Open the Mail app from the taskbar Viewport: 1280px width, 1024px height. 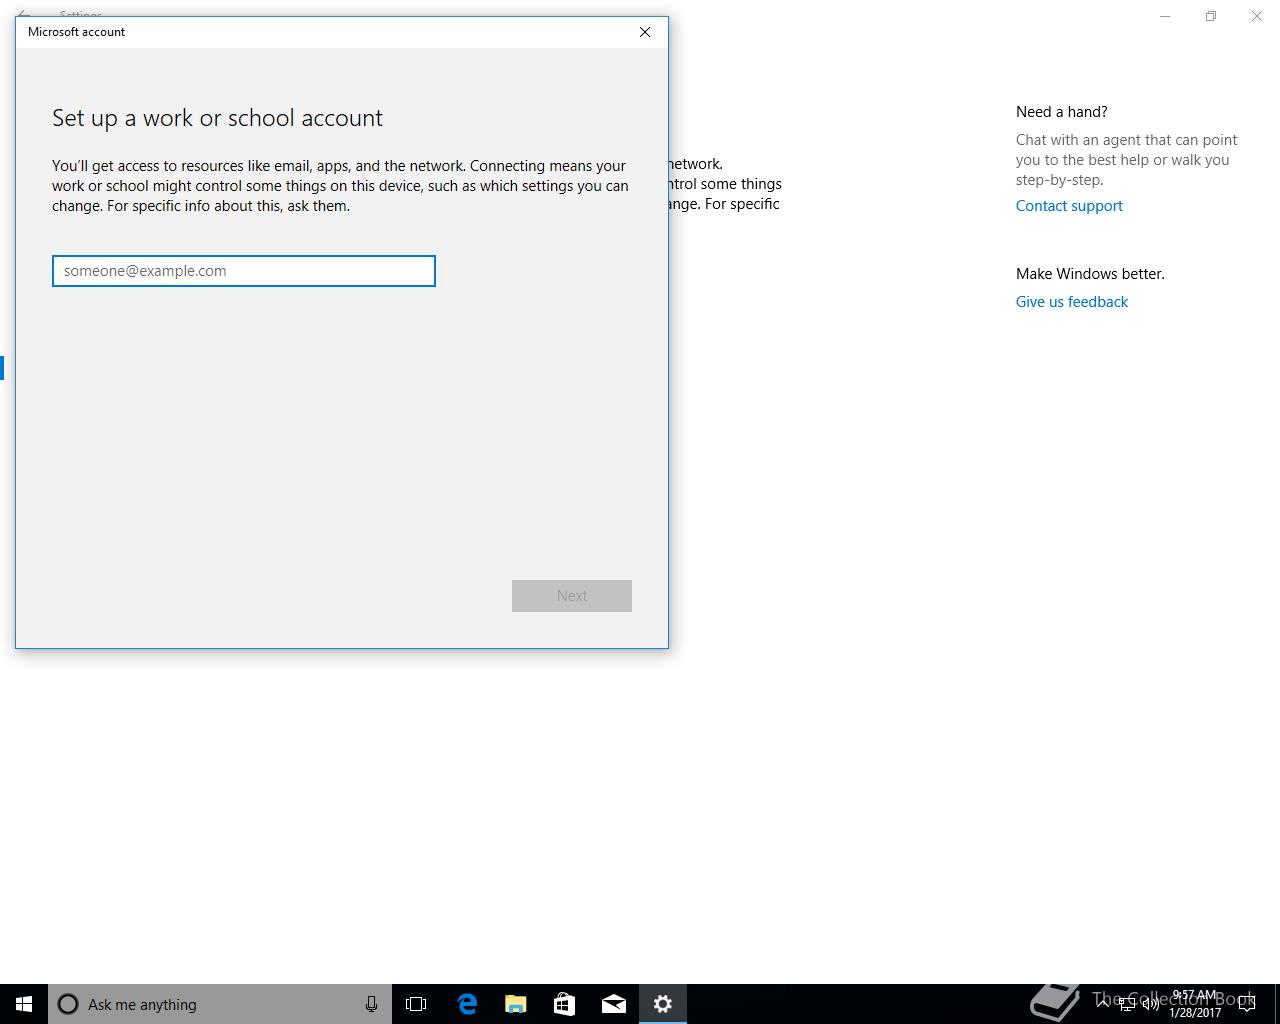coord(613,1004)
